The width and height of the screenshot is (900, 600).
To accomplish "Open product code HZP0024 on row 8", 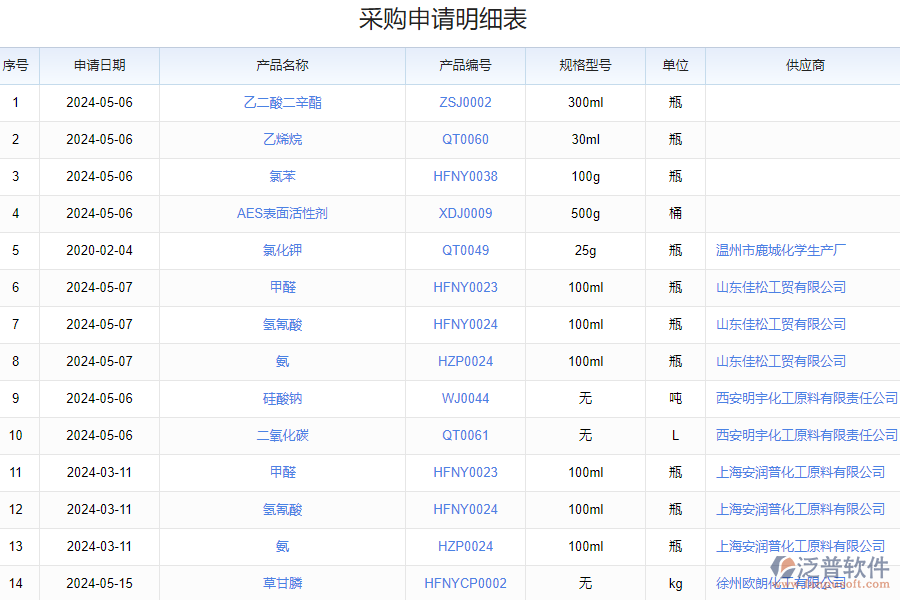I will coord(465,361).
